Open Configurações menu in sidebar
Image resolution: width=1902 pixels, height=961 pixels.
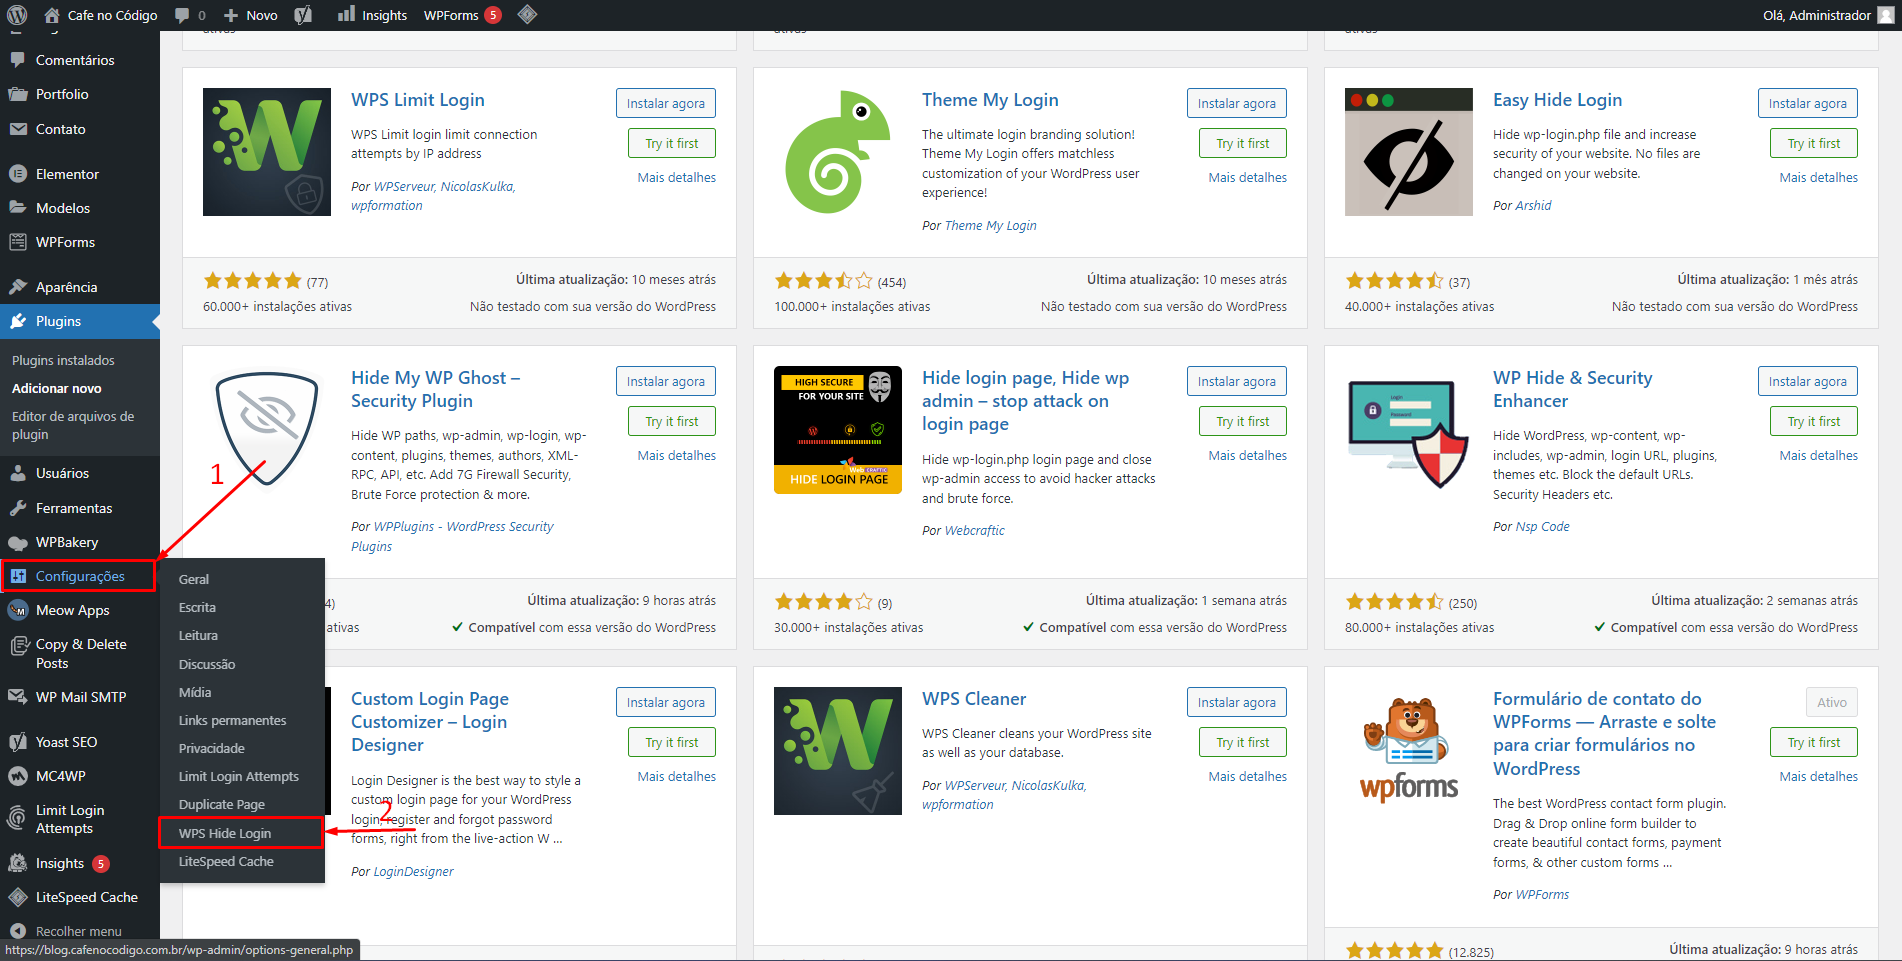pos(78,576)
